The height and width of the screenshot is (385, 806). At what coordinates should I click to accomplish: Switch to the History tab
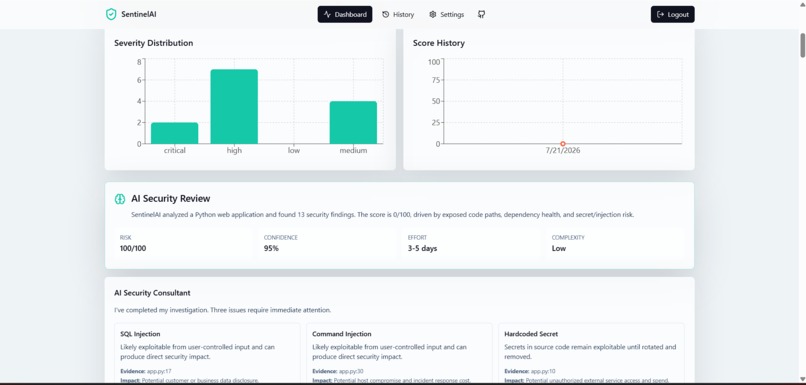point(398,14)
